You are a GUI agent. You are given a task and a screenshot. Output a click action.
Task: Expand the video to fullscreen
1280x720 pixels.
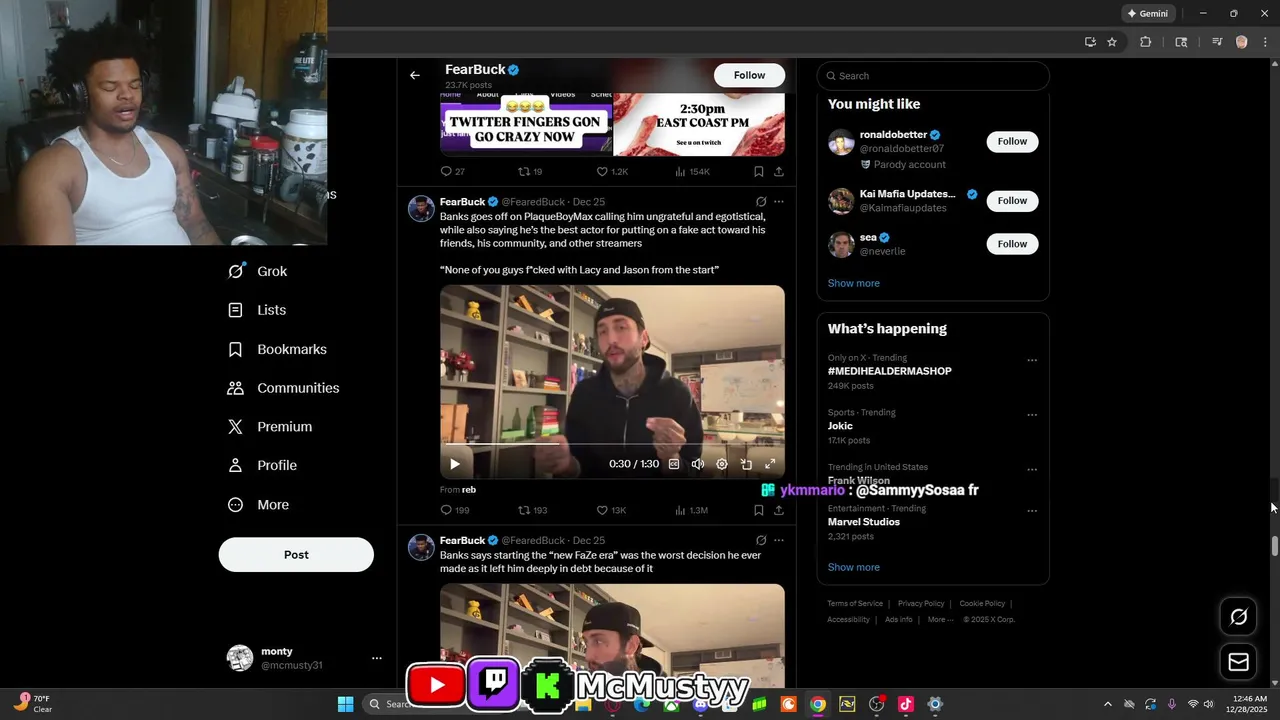coord(770,464)
